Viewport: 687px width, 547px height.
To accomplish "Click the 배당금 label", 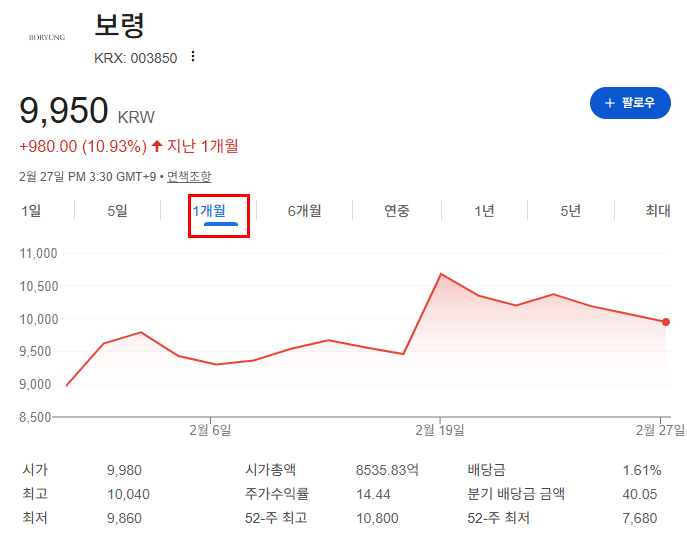I will pyautogui.click(x=486, y=470).
